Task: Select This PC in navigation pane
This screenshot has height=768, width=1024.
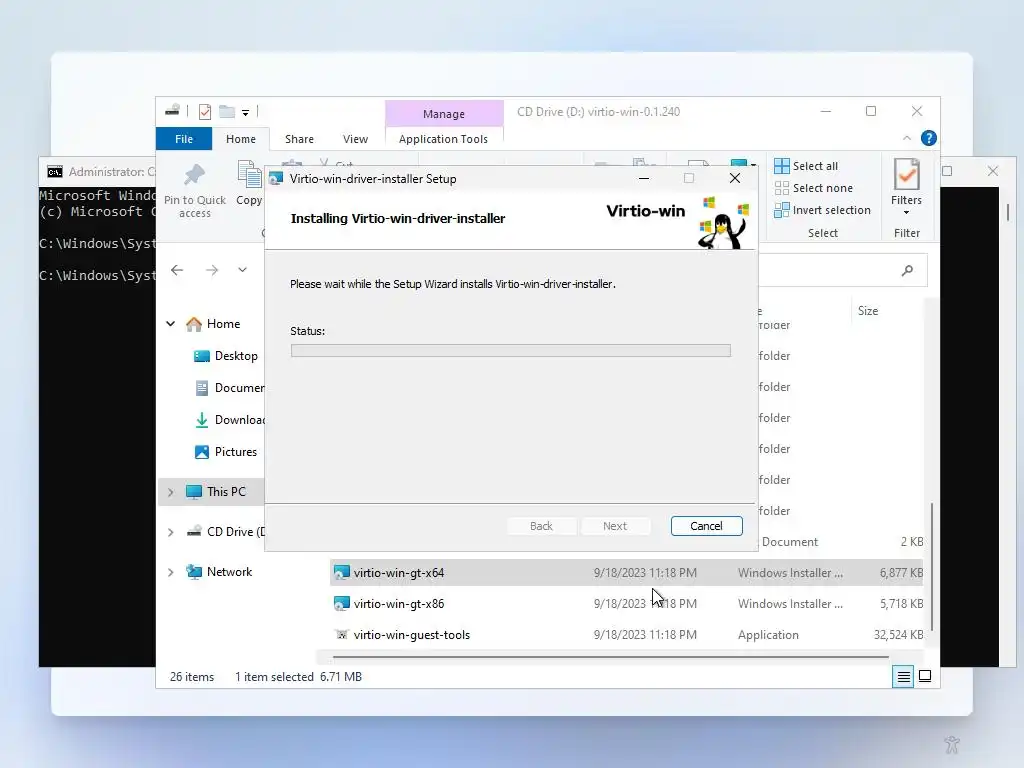Action: click(226, 492)
